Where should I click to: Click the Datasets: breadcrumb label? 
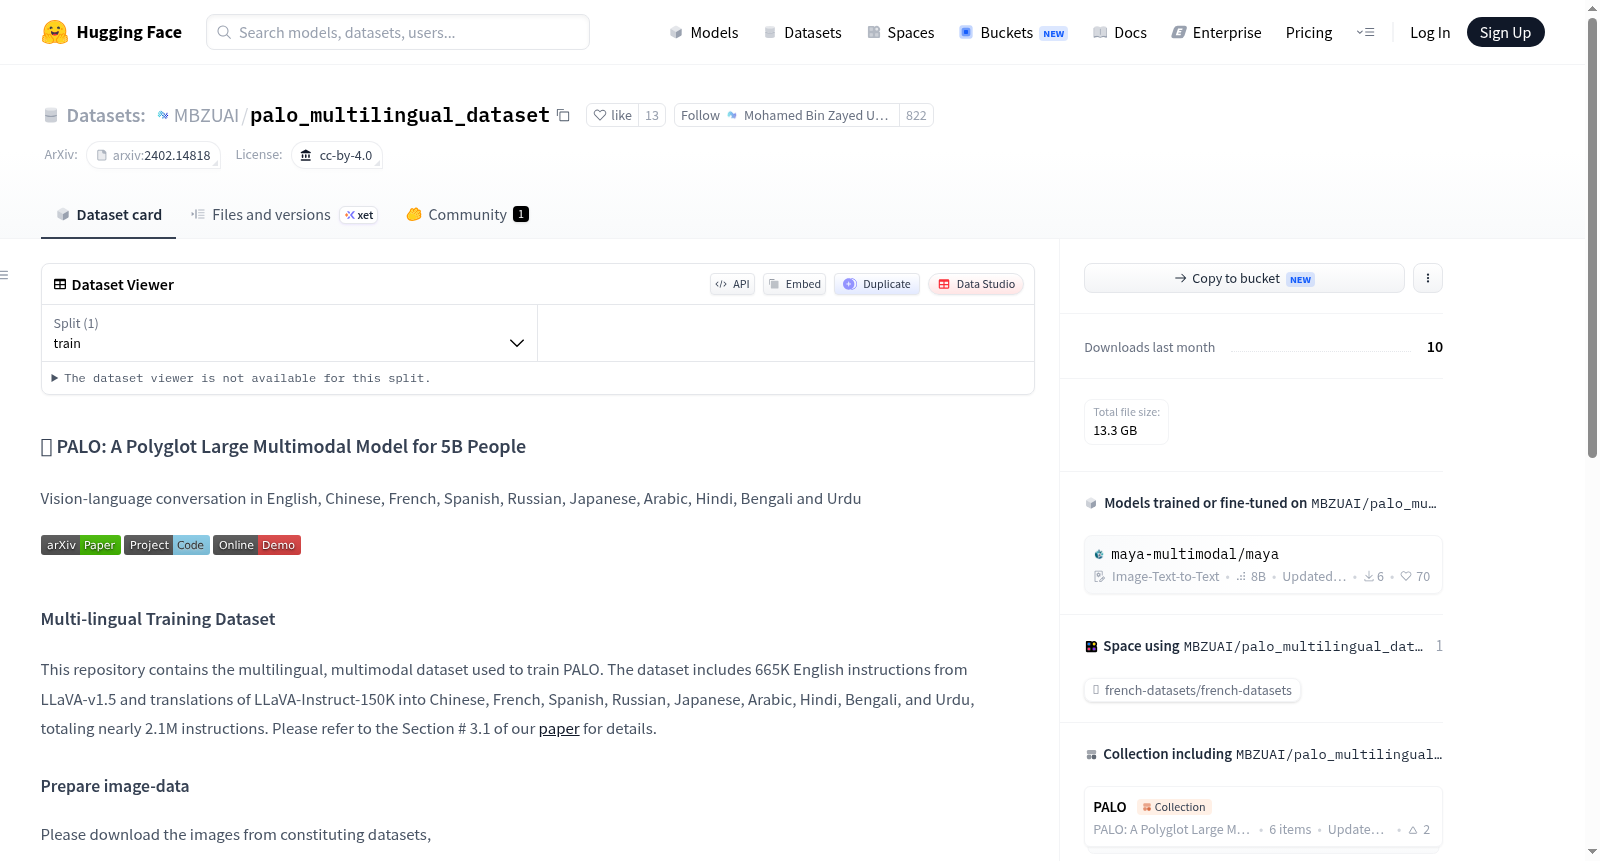pyautogui.click(x=106, y=115)
